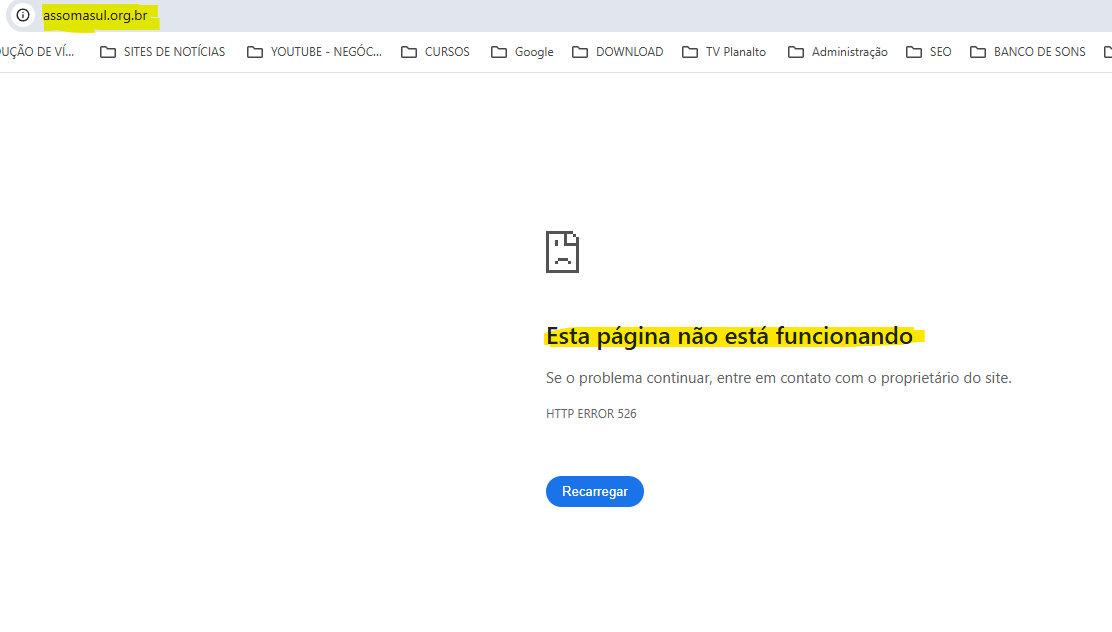Open the SITES DE NOTÍCIAS folder icon
This screenshot has height=632, width=1112.
109,51
